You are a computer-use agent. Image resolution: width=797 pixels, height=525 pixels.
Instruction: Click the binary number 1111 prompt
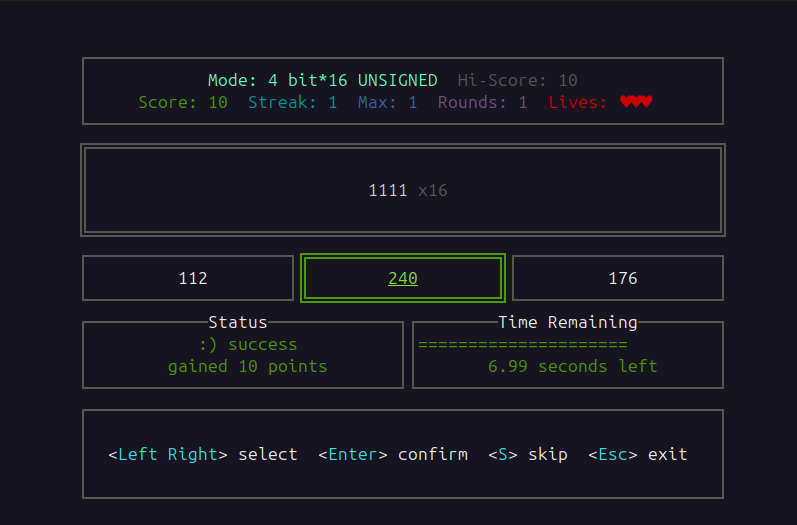388,190
